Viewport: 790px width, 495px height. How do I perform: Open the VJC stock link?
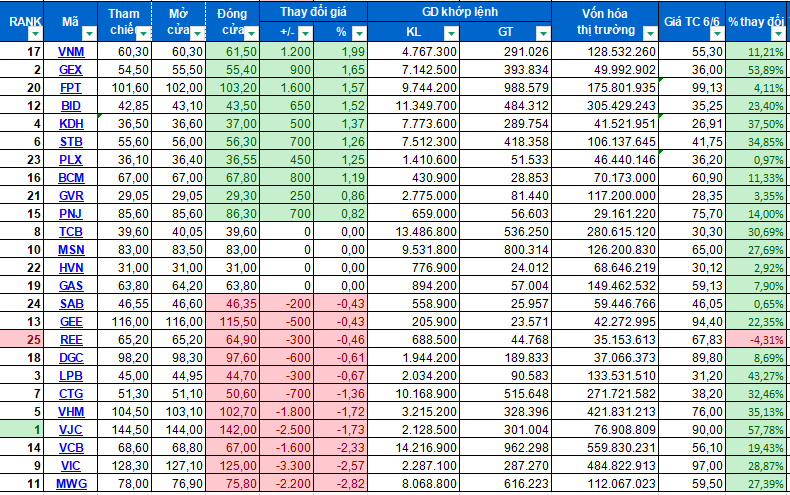coord(71,430)
